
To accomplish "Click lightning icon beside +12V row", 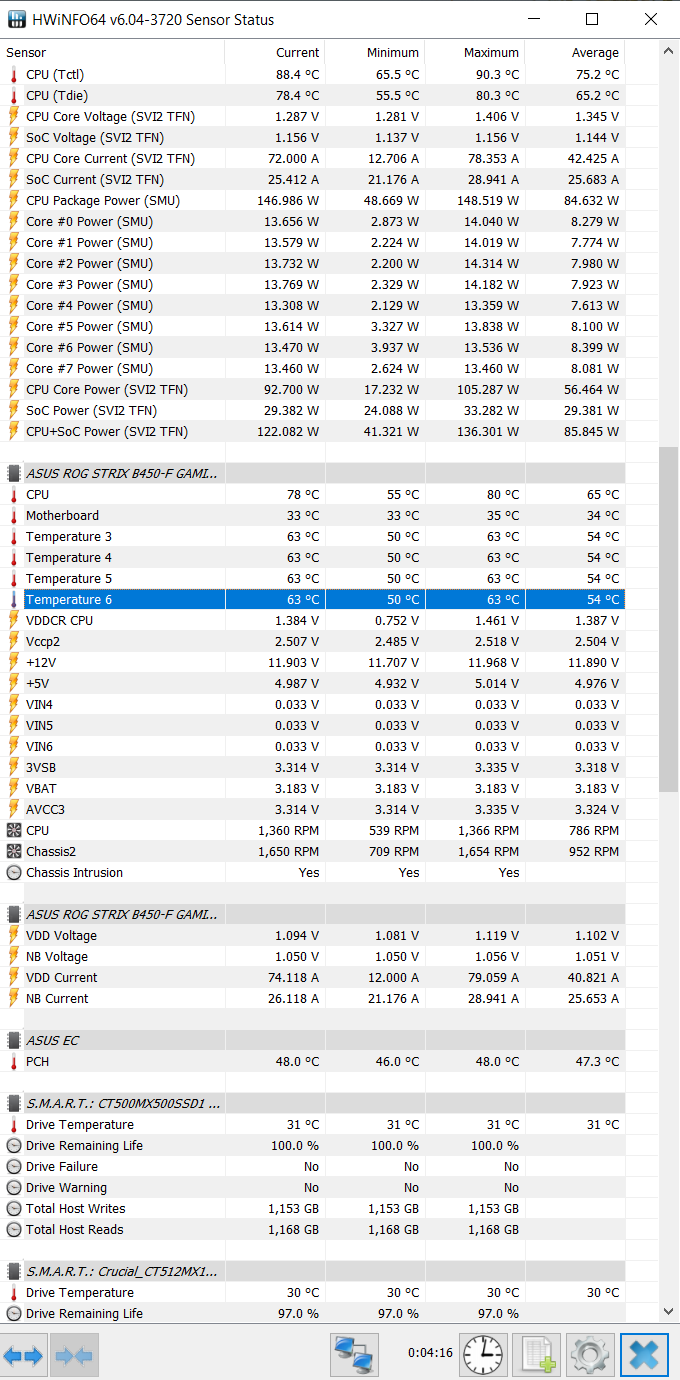I will tap(14, 662).
